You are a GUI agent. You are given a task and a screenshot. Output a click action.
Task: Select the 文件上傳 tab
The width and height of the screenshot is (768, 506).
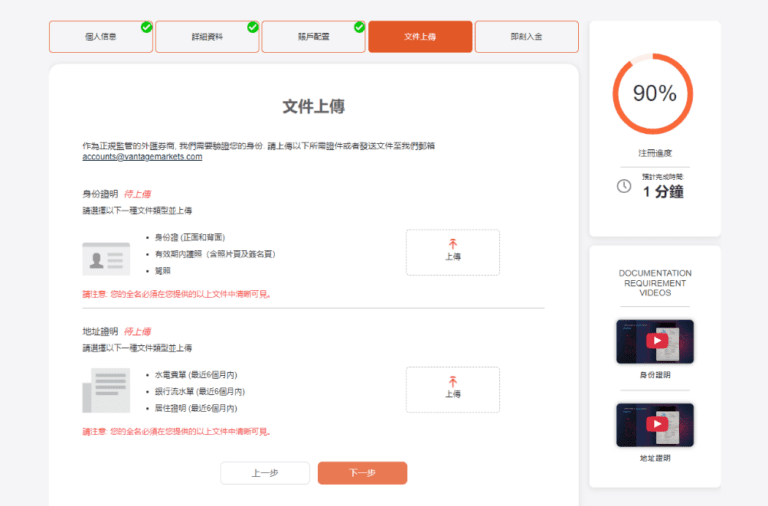tap(419, 37)
